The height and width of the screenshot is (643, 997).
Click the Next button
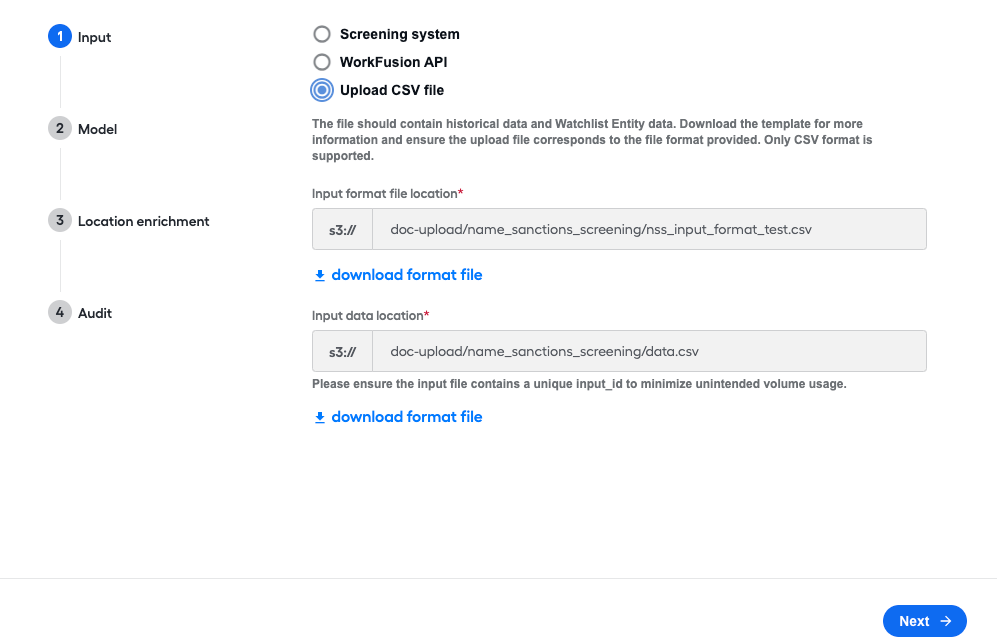coord(925,621)
